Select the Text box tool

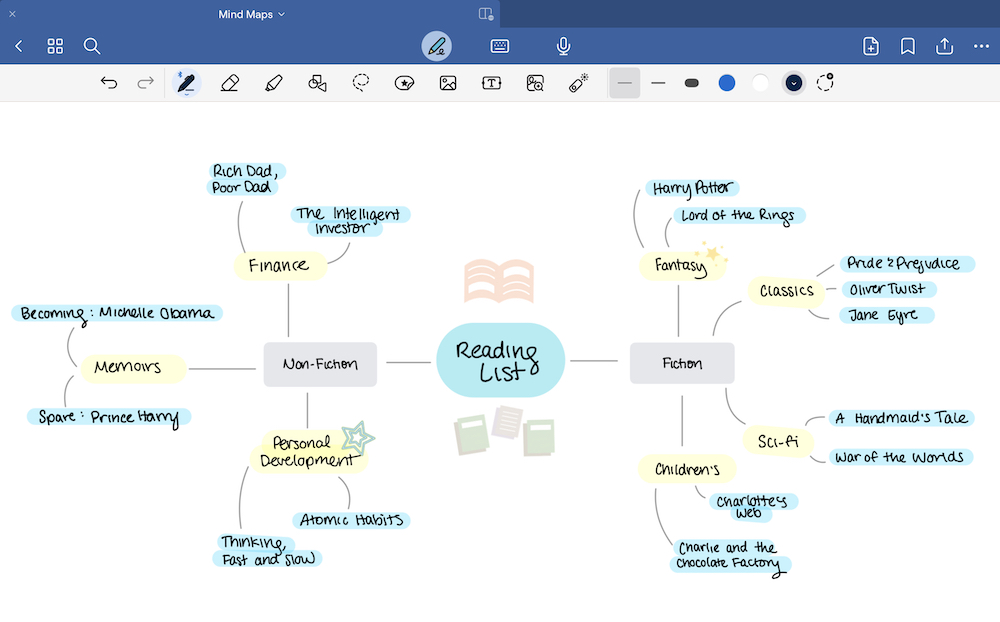pyautogui.click(x=491, y=83)
